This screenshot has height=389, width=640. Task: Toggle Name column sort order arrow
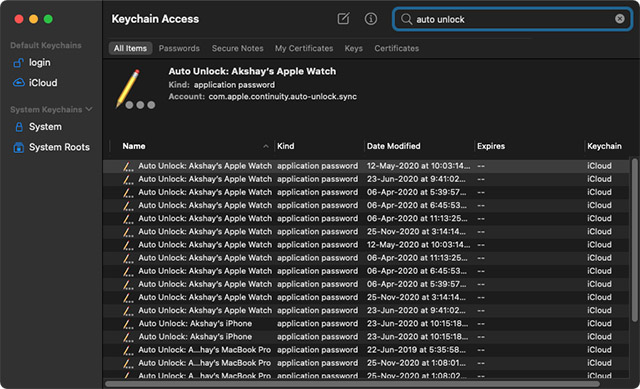266,146
